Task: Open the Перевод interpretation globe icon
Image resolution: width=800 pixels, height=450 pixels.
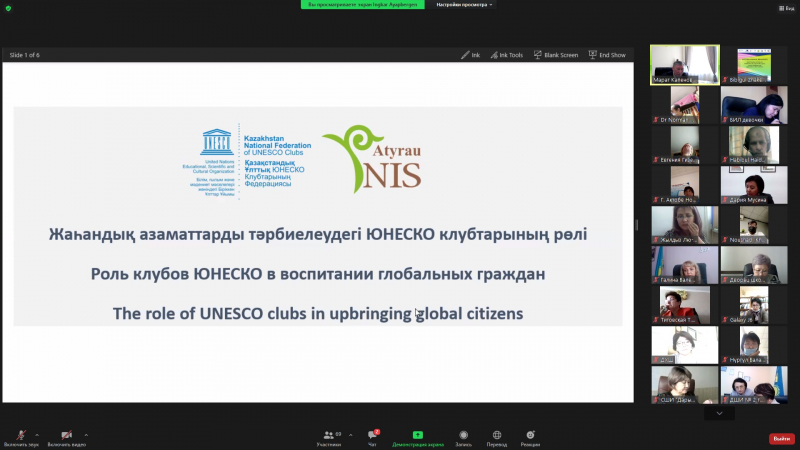Action: (497, 435)
